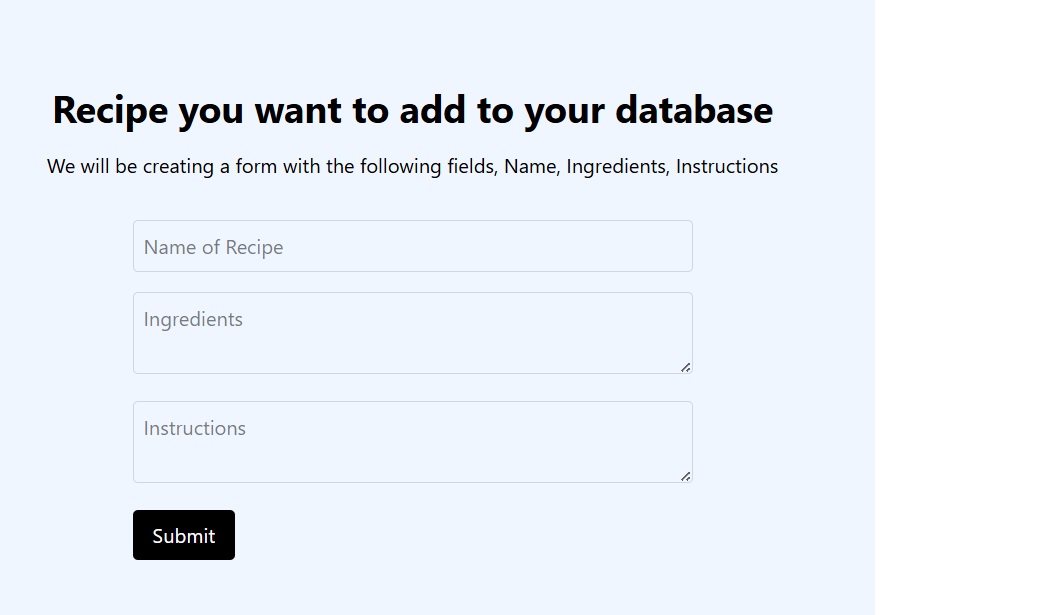
Task: Click the word "database" in the heading
Action: tap(693, 110)
